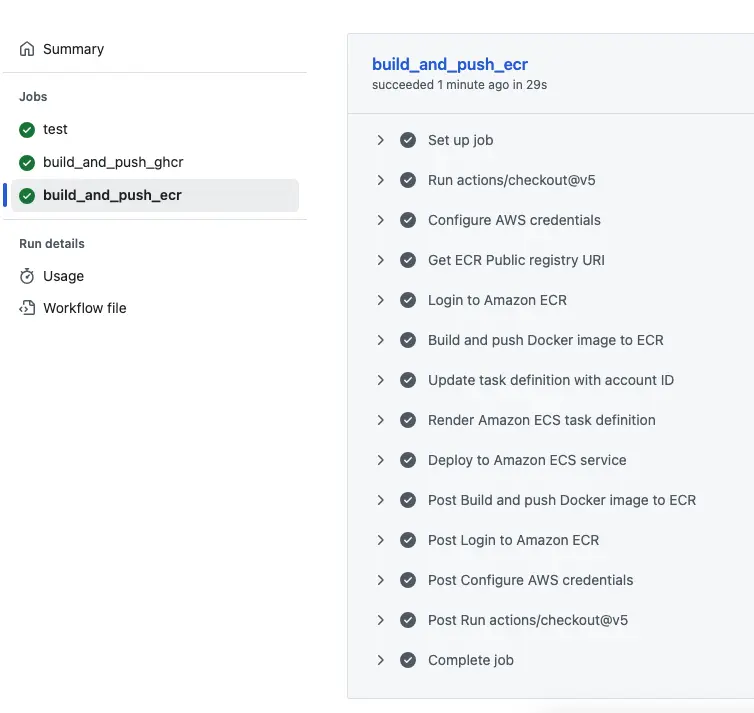Click the Workflow file code icon
Screen dimensions: 754x713
[x=27, y=308]
